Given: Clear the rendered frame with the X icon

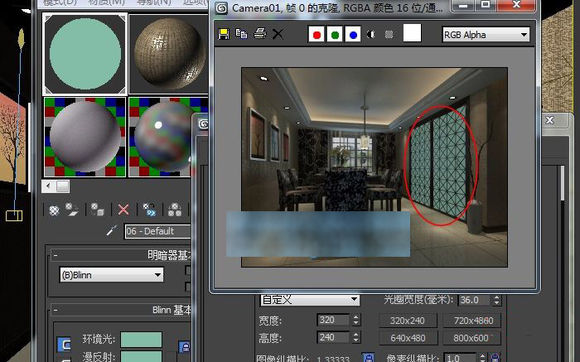Looking at the screenshot, I should 277,34.
